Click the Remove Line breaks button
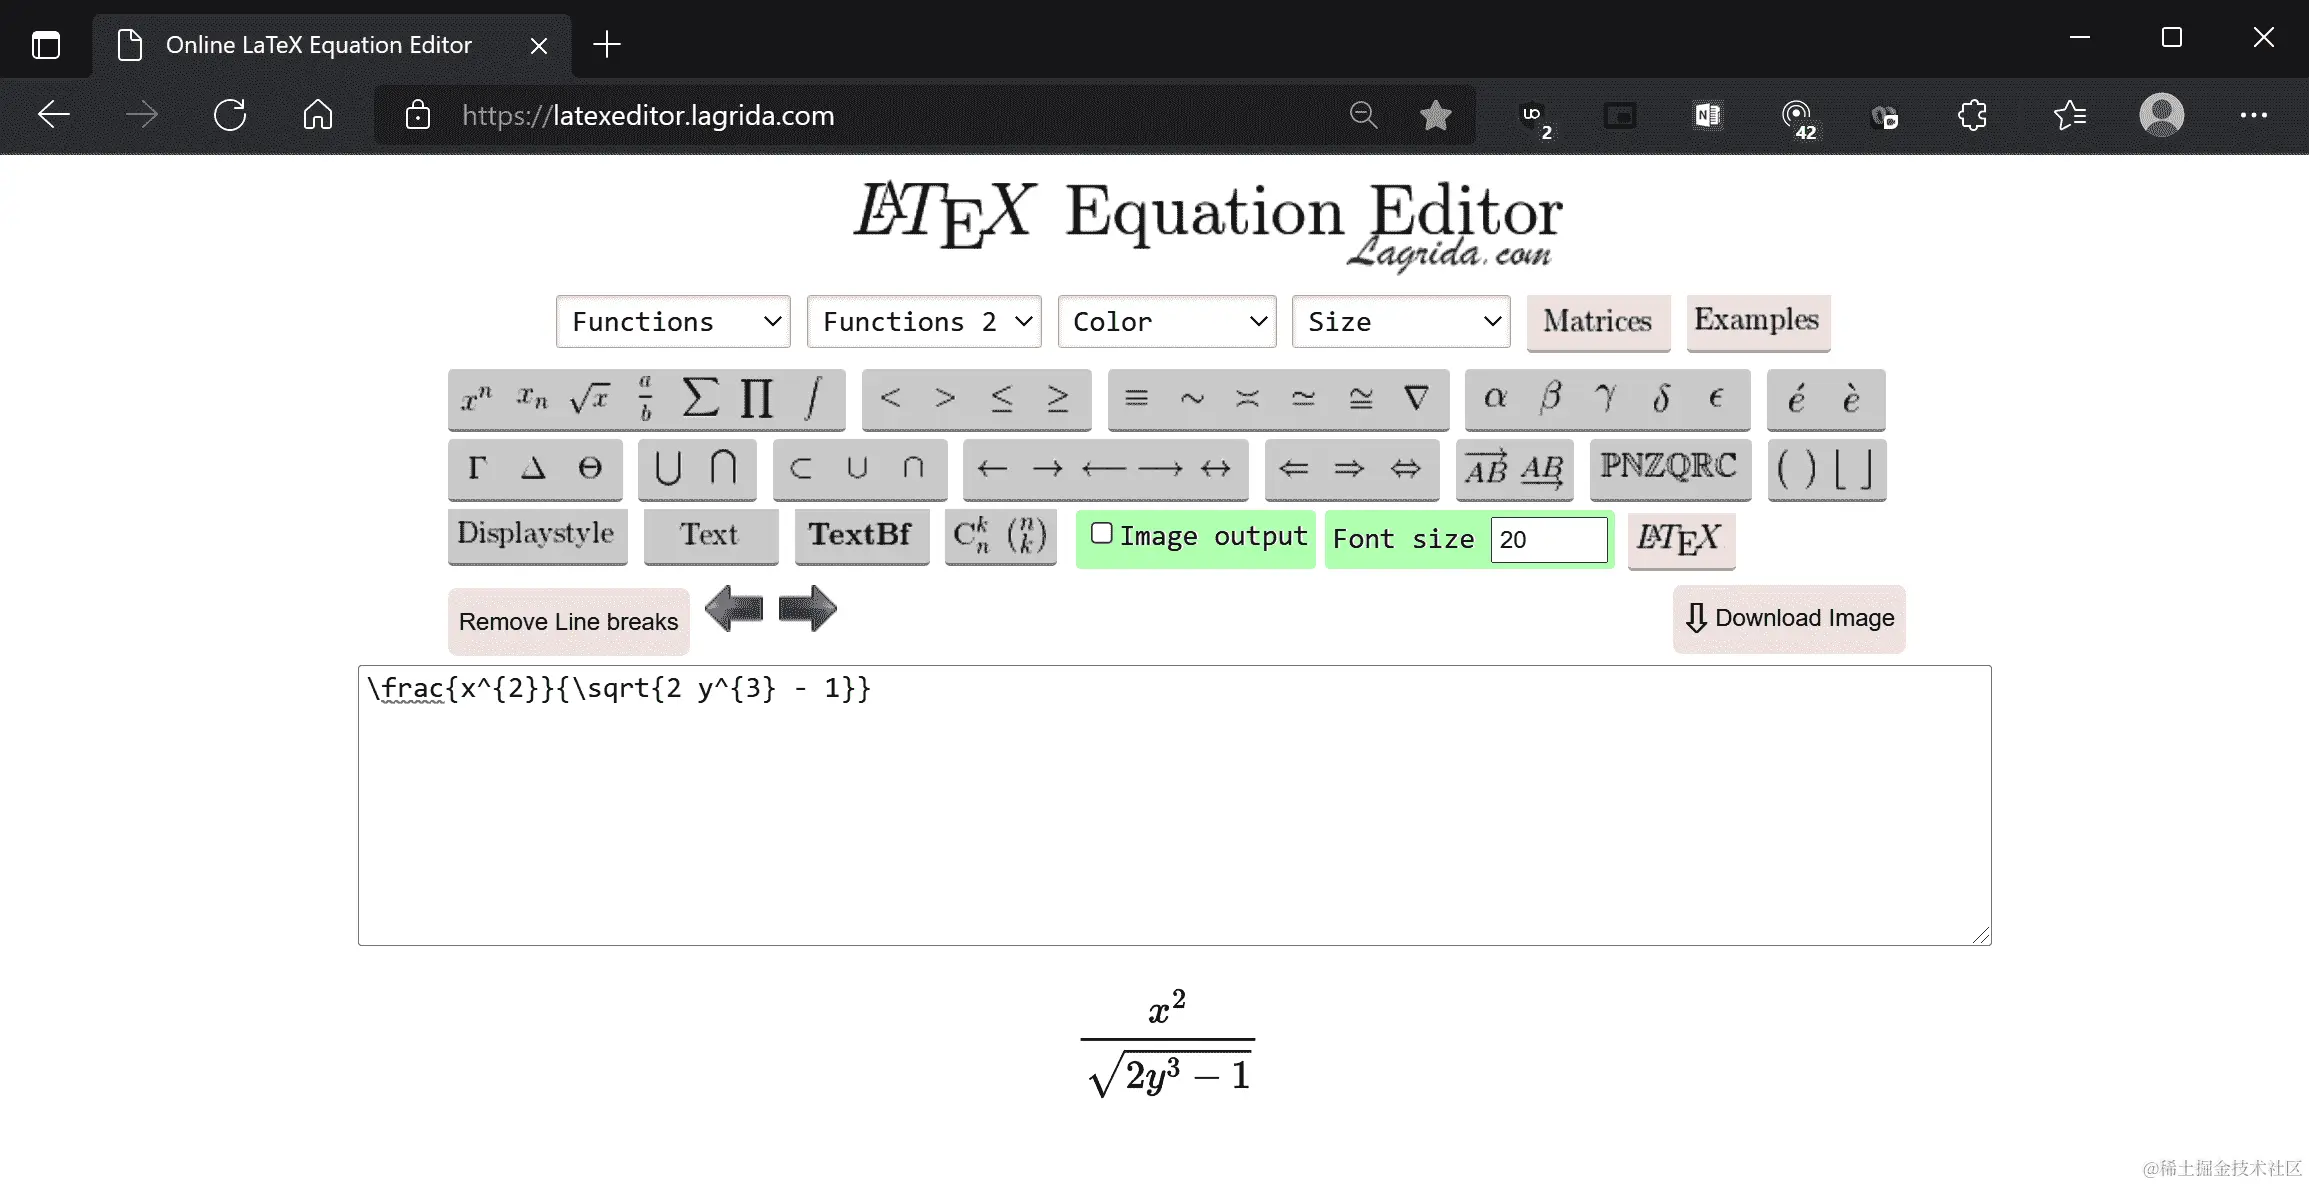2309x1185 pixels. pyautogui.click(x=568, y=622)
